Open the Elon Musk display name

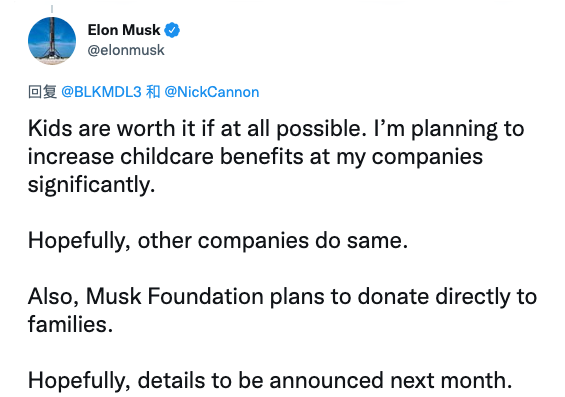(124, 30)
